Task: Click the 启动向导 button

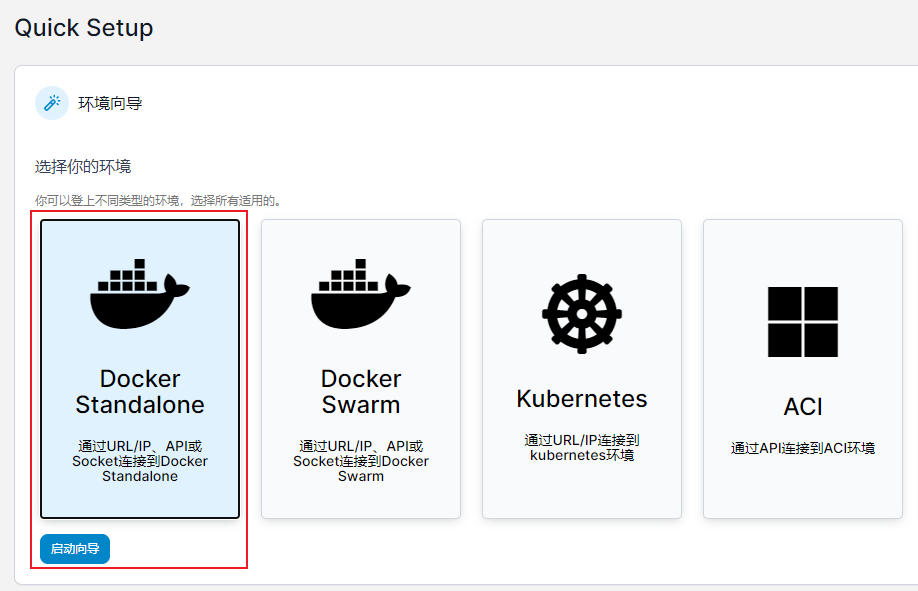Action: (75, 549)
